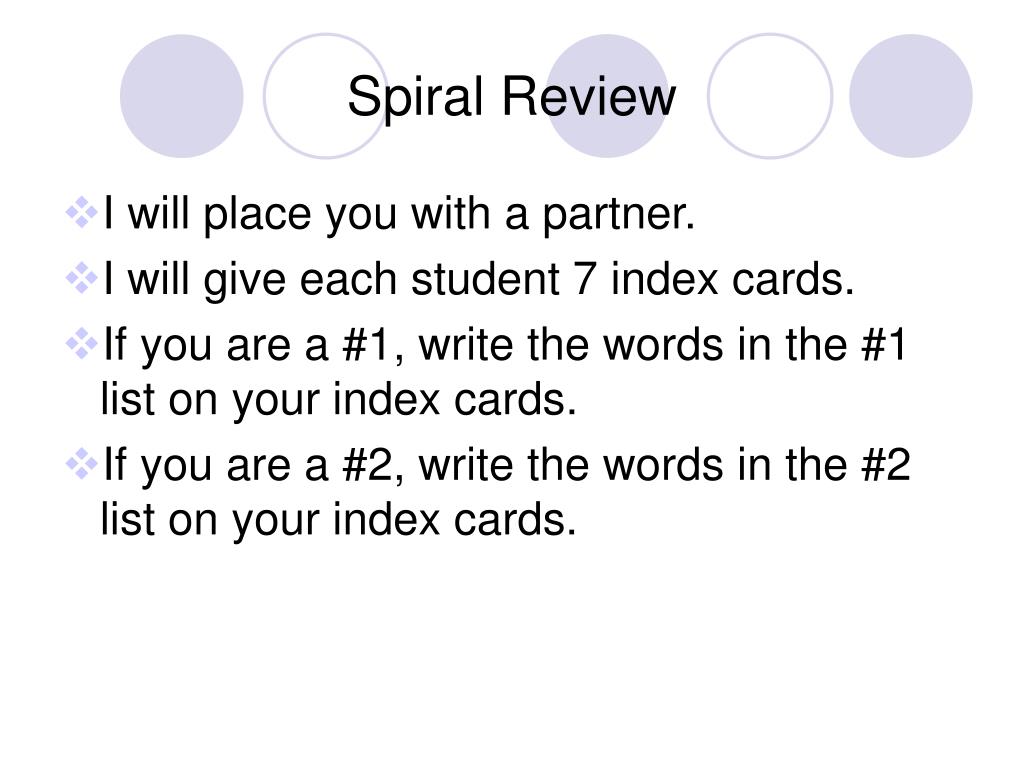Click the word 'Spiral' in the title
This screenshot has height=768, width=1024.
point(415,98)
